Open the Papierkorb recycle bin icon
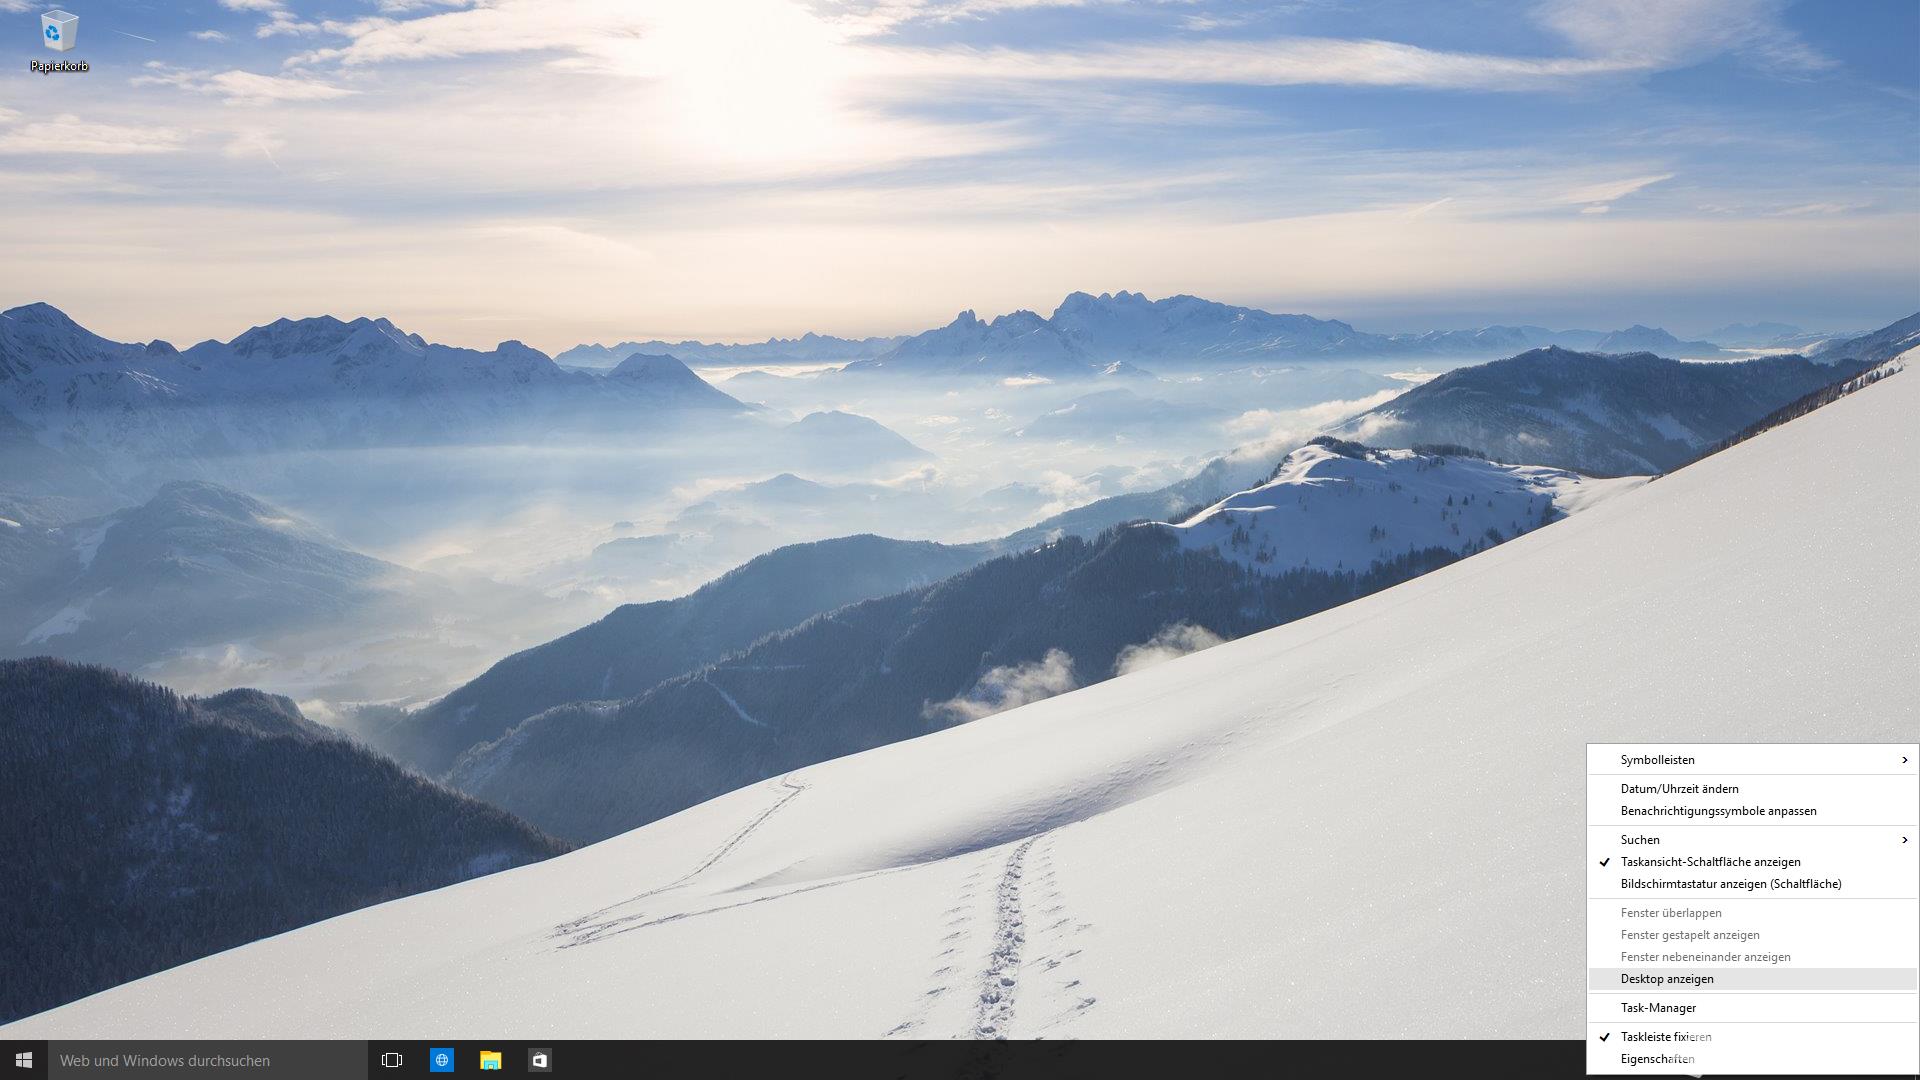The width and height of the screenshot is (1920, 1080). click(59, 42)
